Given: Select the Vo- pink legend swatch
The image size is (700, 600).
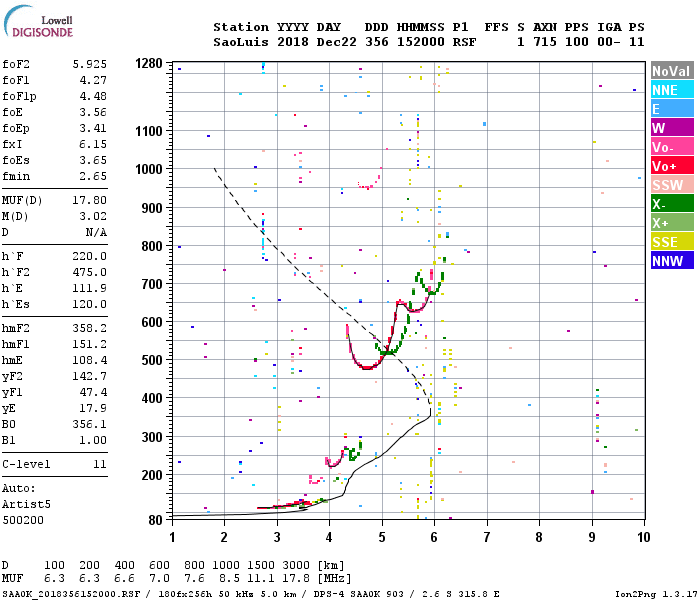Looking at the screenshot, I should 672,147.
